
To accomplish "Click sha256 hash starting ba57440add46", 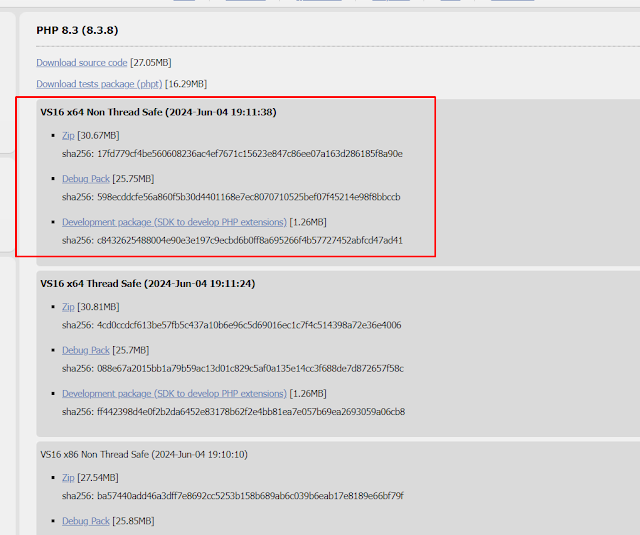I will (250, 496).
